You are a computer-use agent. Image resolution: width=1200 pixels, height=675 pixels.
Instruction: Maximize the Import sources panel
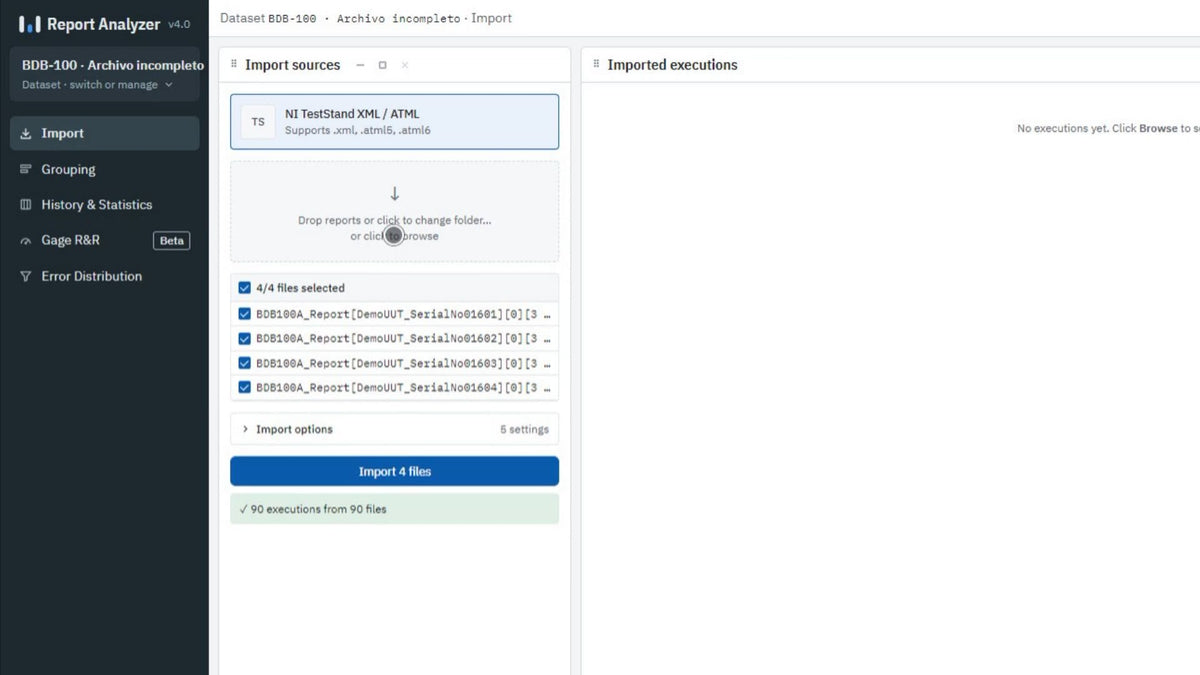tap(382, 65)
